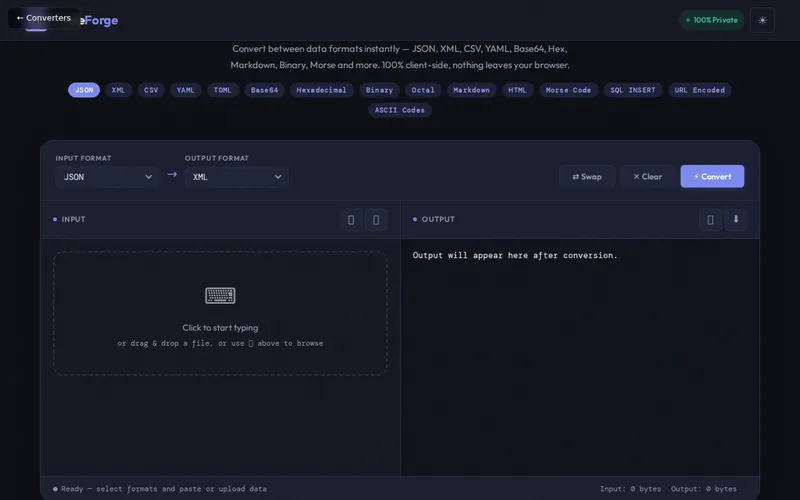Open the Output Format dropdown showing XML

click(x=237, y=177)
